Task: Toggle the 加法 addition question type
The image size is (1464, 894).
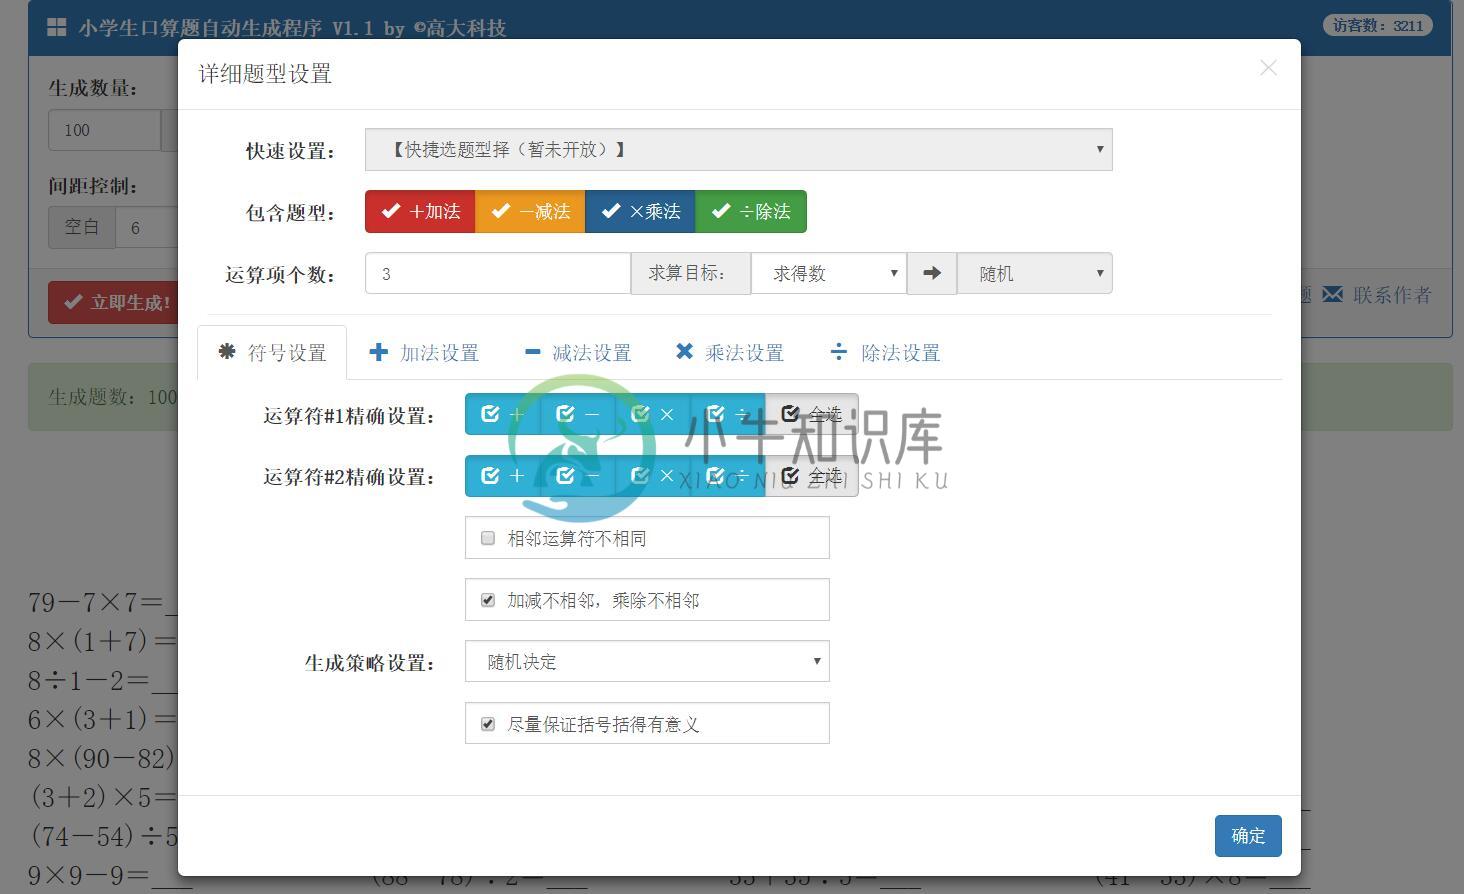Action: [420, 212]
